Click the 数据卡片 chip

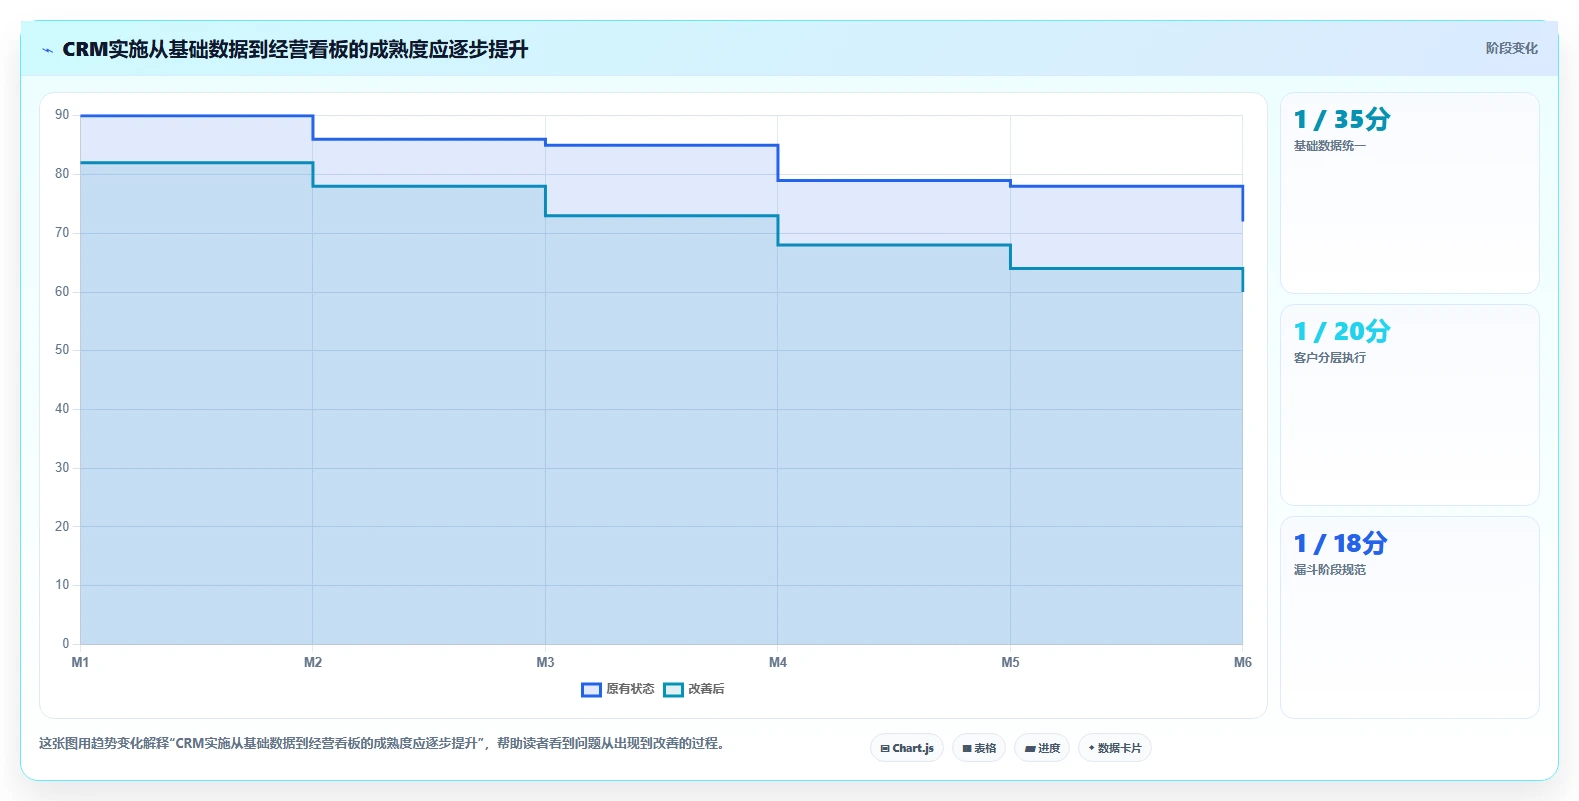tap(1115, 748)
